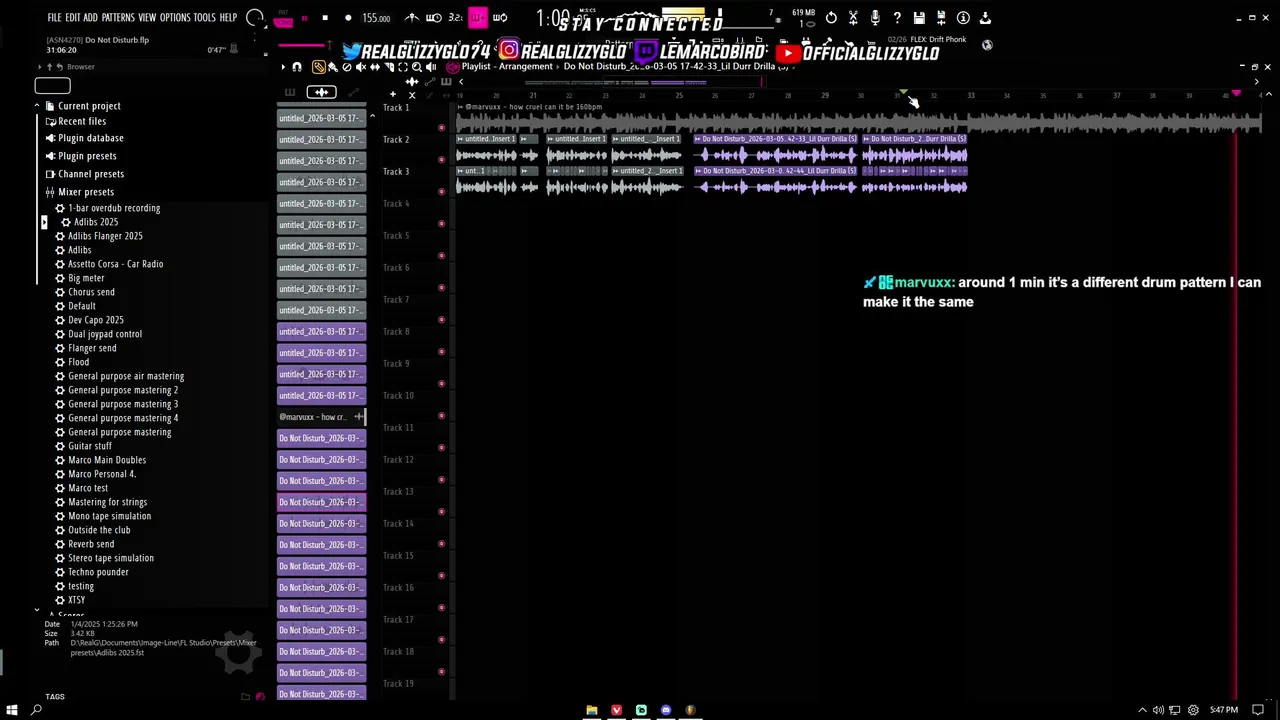The height and width of the screenshot is (720, 1280).
Task: Select the Techno pounder preset
Action: [x=98, y=572]
